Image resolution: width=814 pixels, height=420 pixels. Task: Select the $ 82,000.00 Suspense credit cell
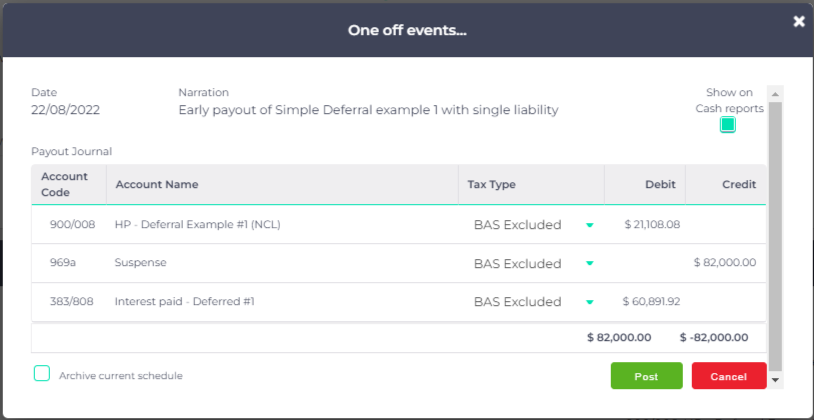tap(725, 263)
